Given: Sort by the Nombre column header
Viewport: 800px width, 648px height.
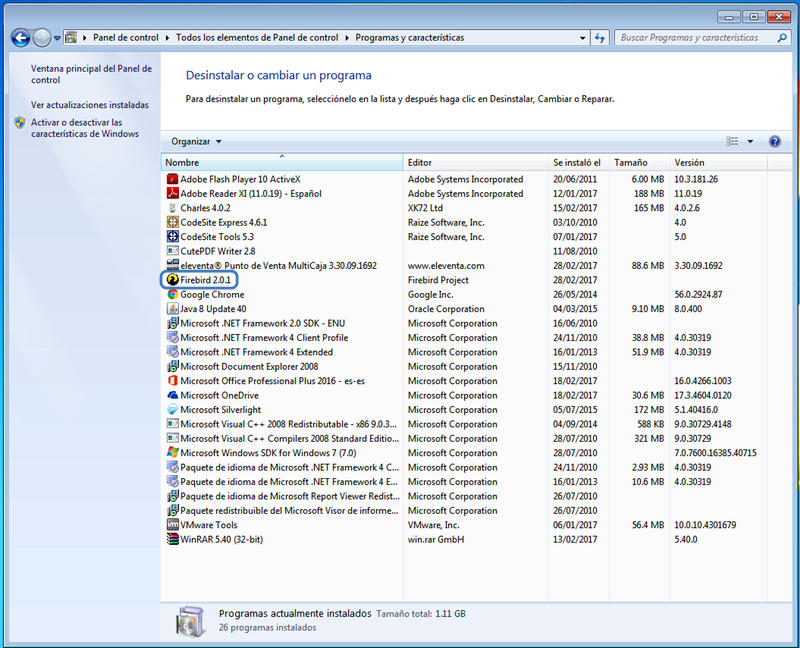Looking at the screenshot, I should pyautogui.click(x=282, y=162).
